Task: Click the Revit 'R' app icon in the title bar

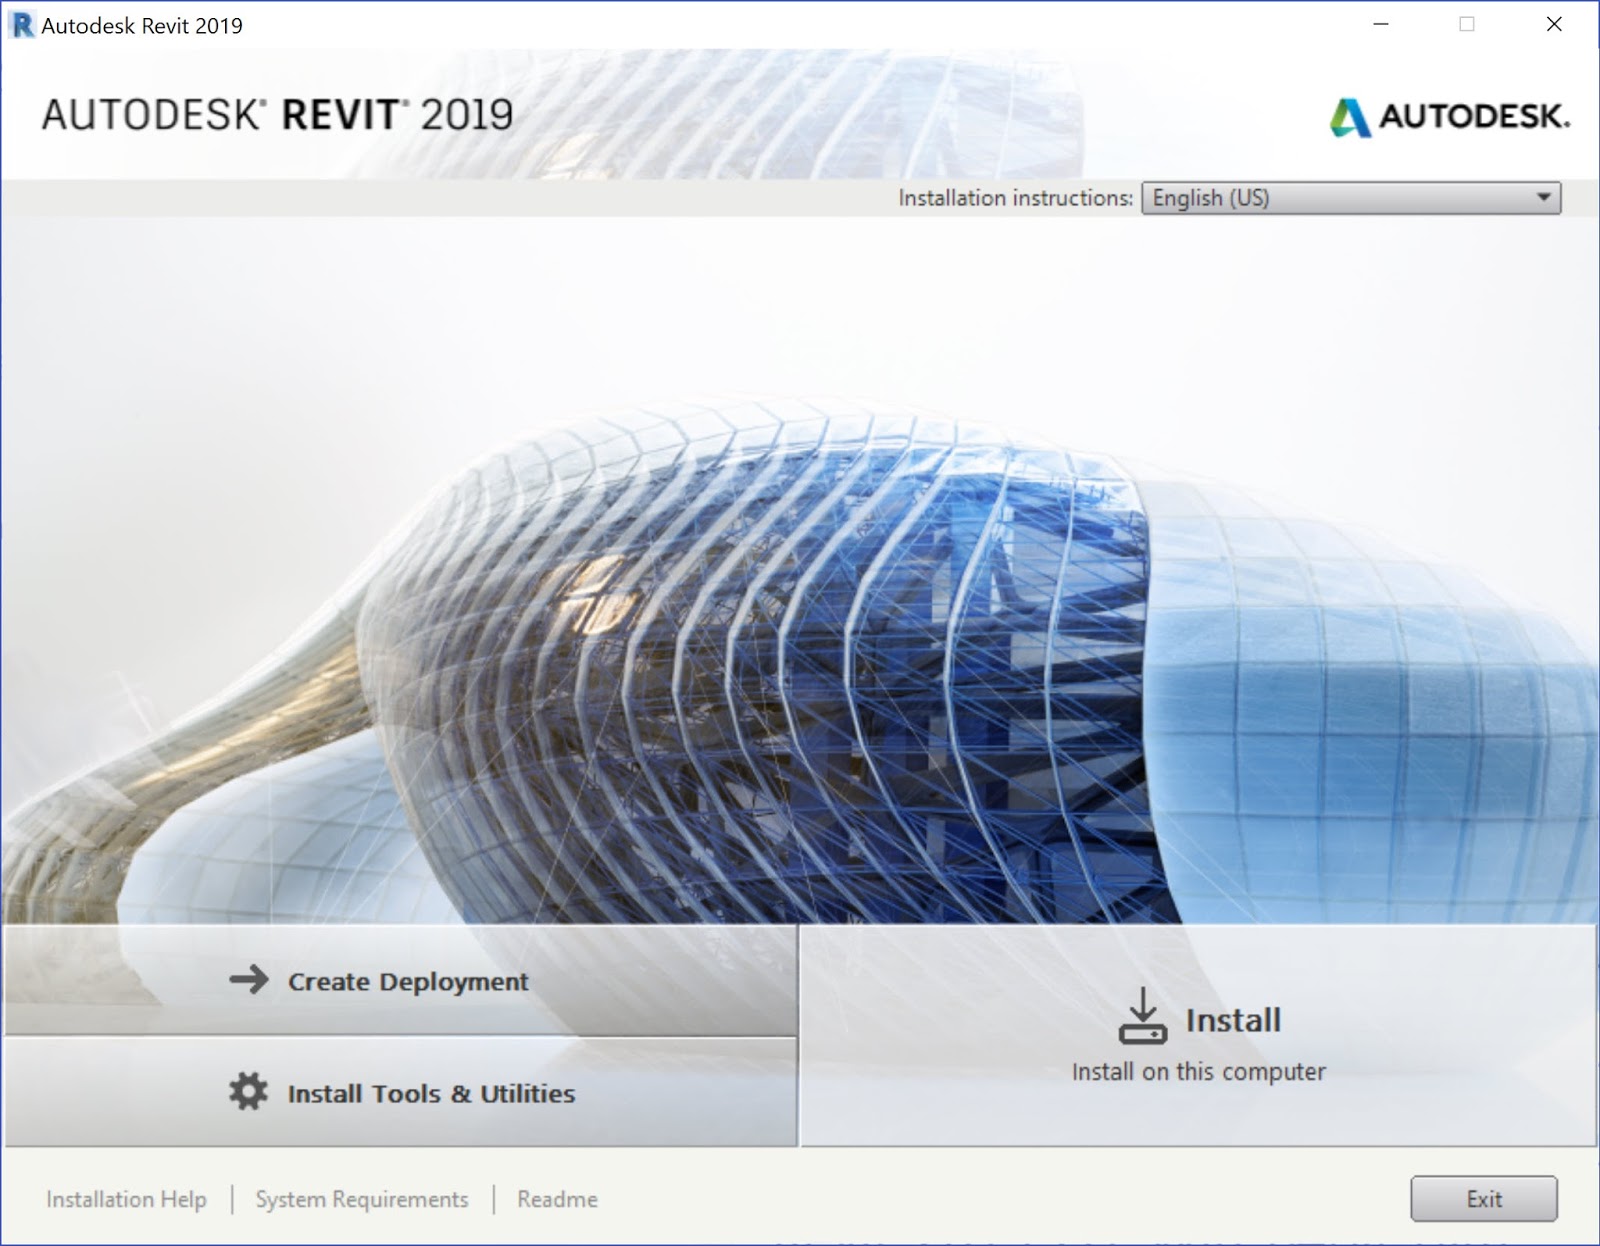Action: [21, 25]
